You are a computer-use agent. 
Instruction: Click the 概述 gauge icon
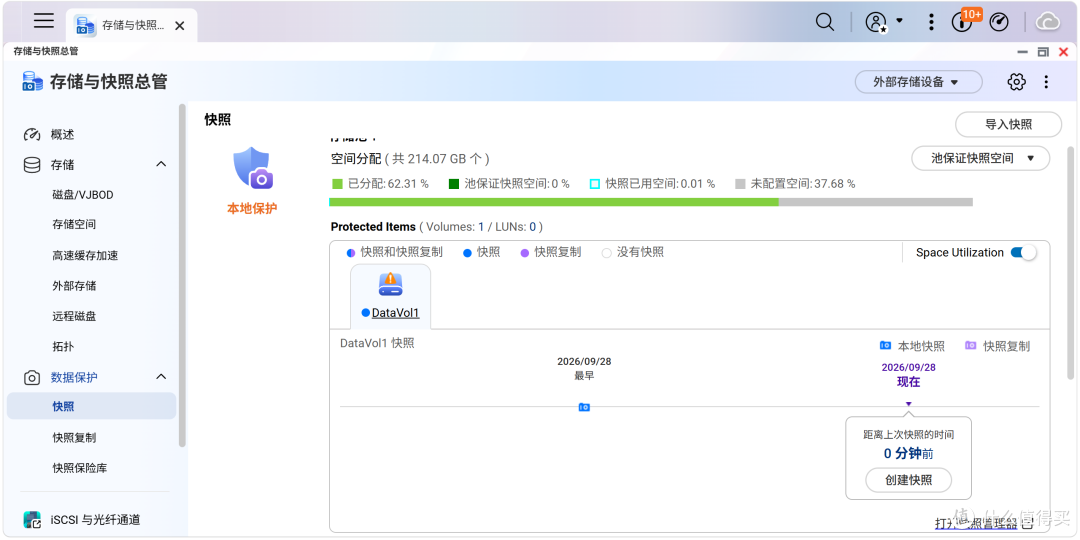point(32,134)
